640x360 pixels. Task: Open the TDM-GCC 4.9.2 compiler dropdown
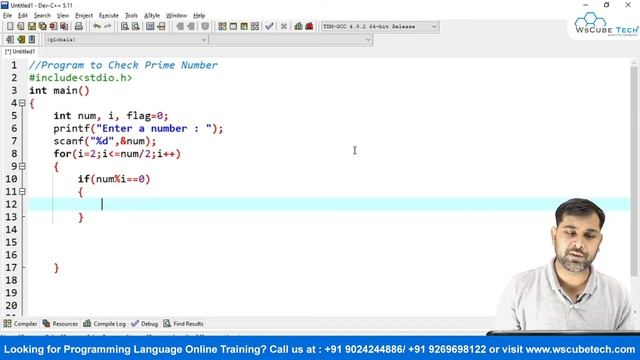tap(380, 27)
